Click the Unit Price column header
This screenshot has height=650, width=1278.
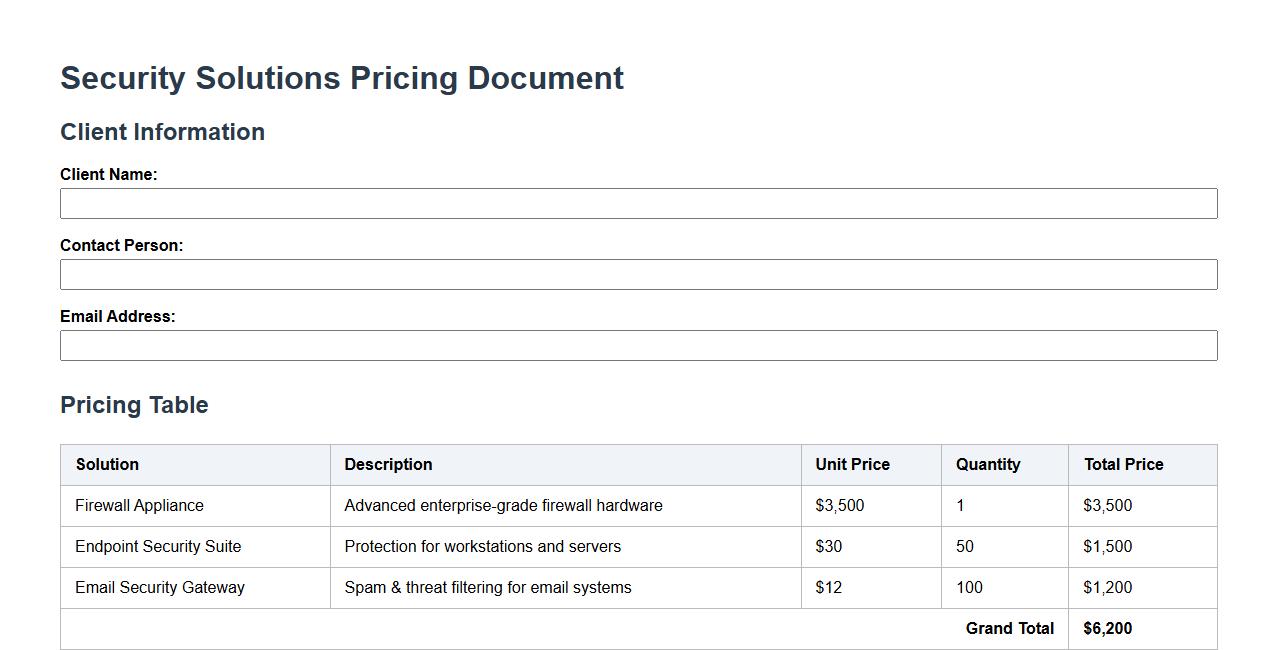(852, 464)
